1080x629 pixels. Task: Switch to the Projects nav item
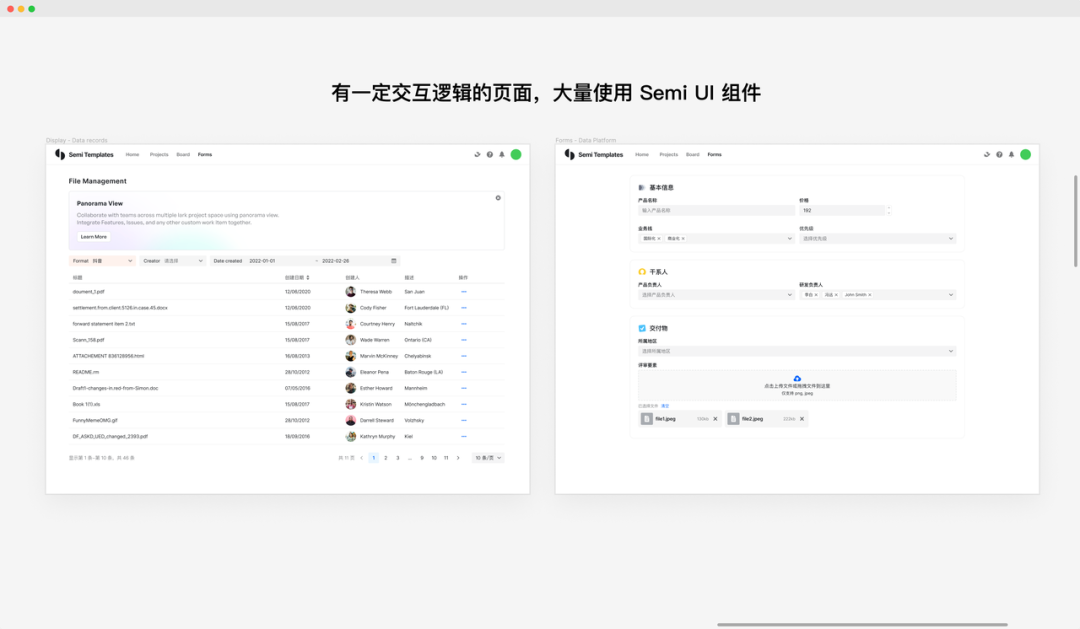pos(158,154)
